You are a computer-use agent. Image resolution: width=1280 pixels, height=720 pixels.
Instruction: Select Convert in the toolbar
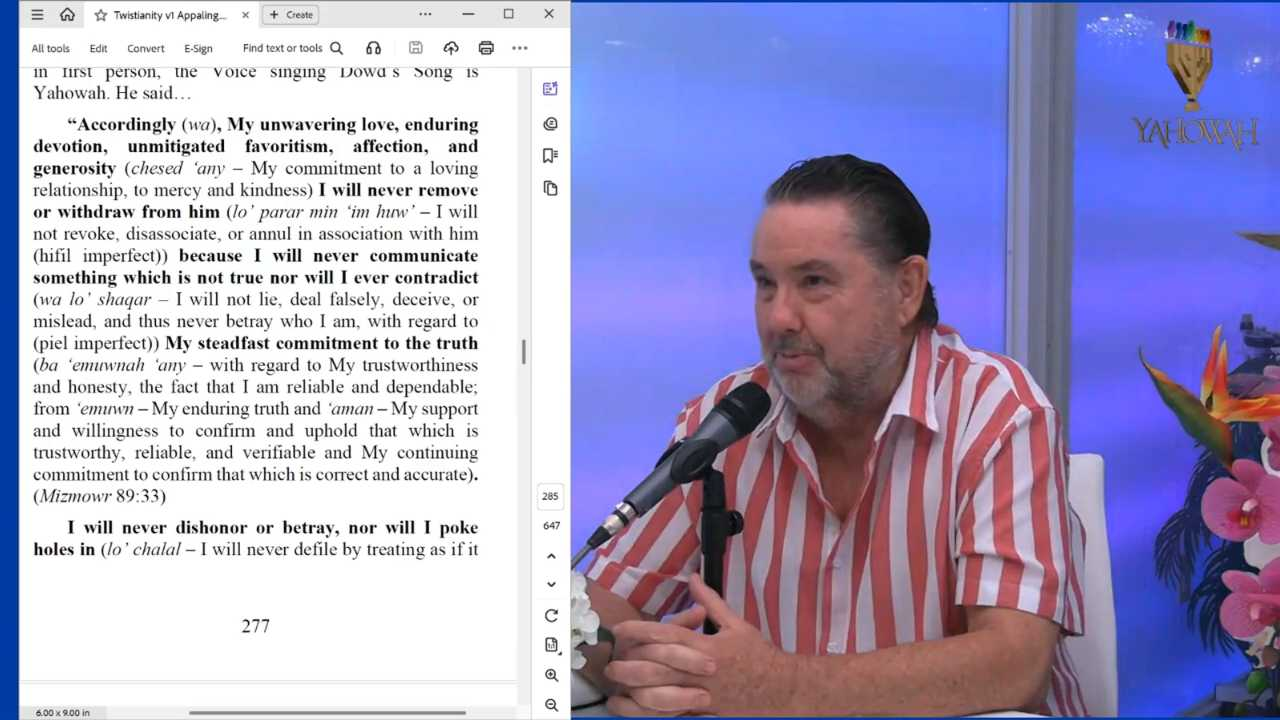coord(145,48)
